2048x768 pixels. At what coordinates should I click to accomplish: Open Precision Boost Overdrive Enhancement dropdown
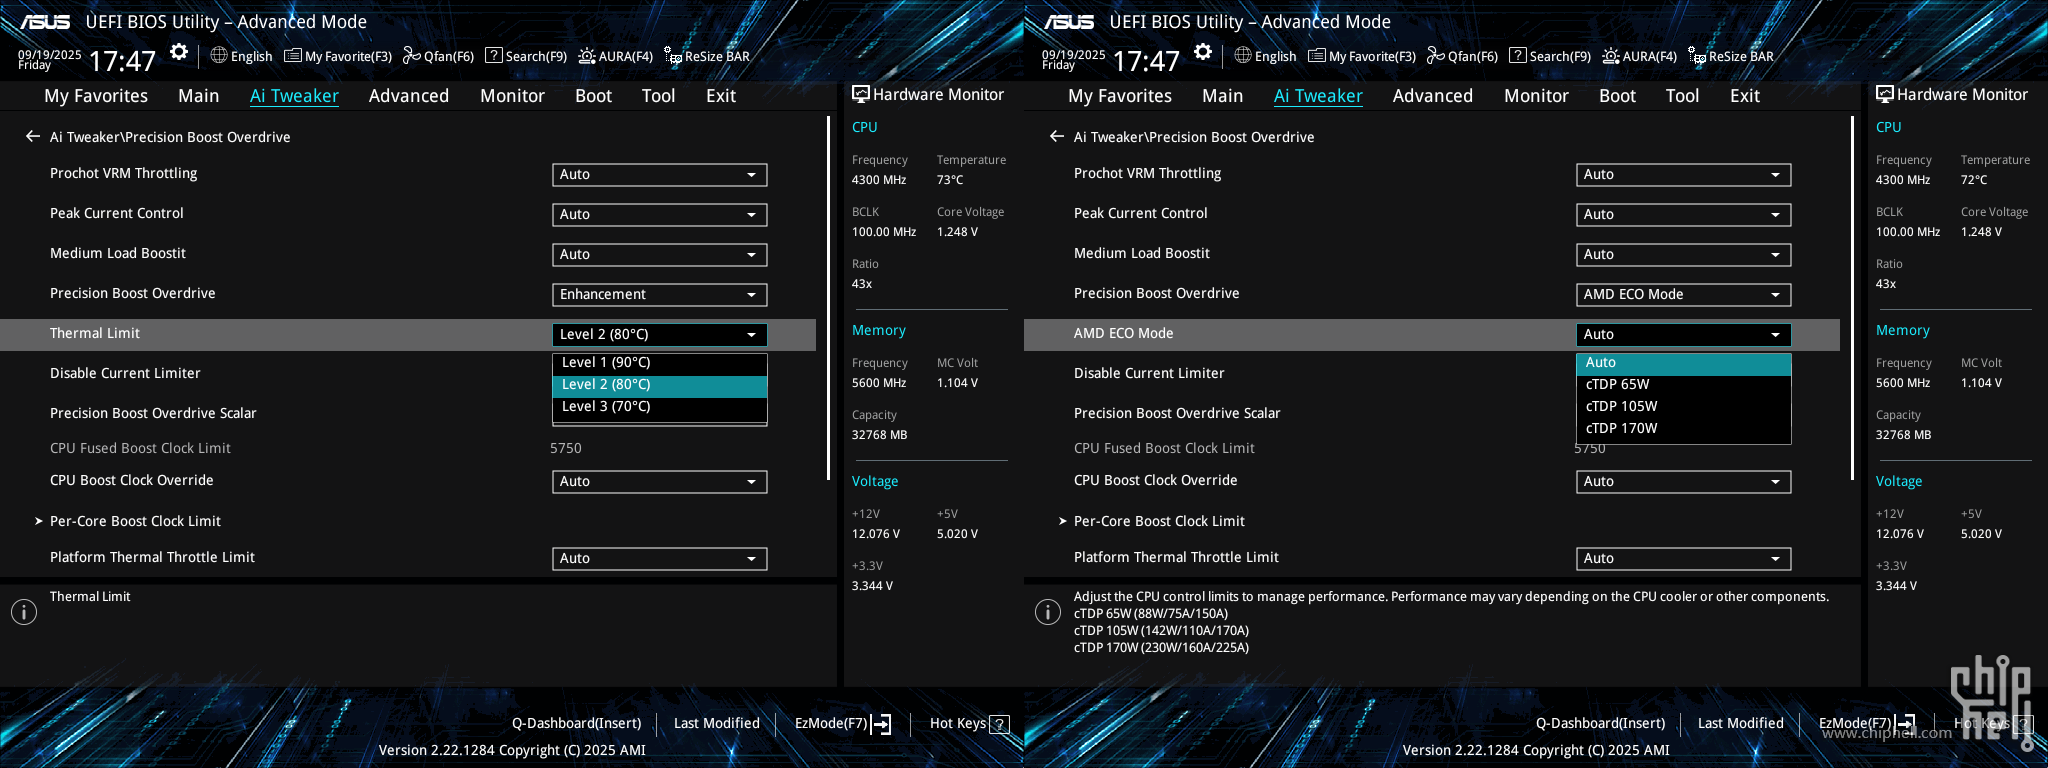coord(660,295)
